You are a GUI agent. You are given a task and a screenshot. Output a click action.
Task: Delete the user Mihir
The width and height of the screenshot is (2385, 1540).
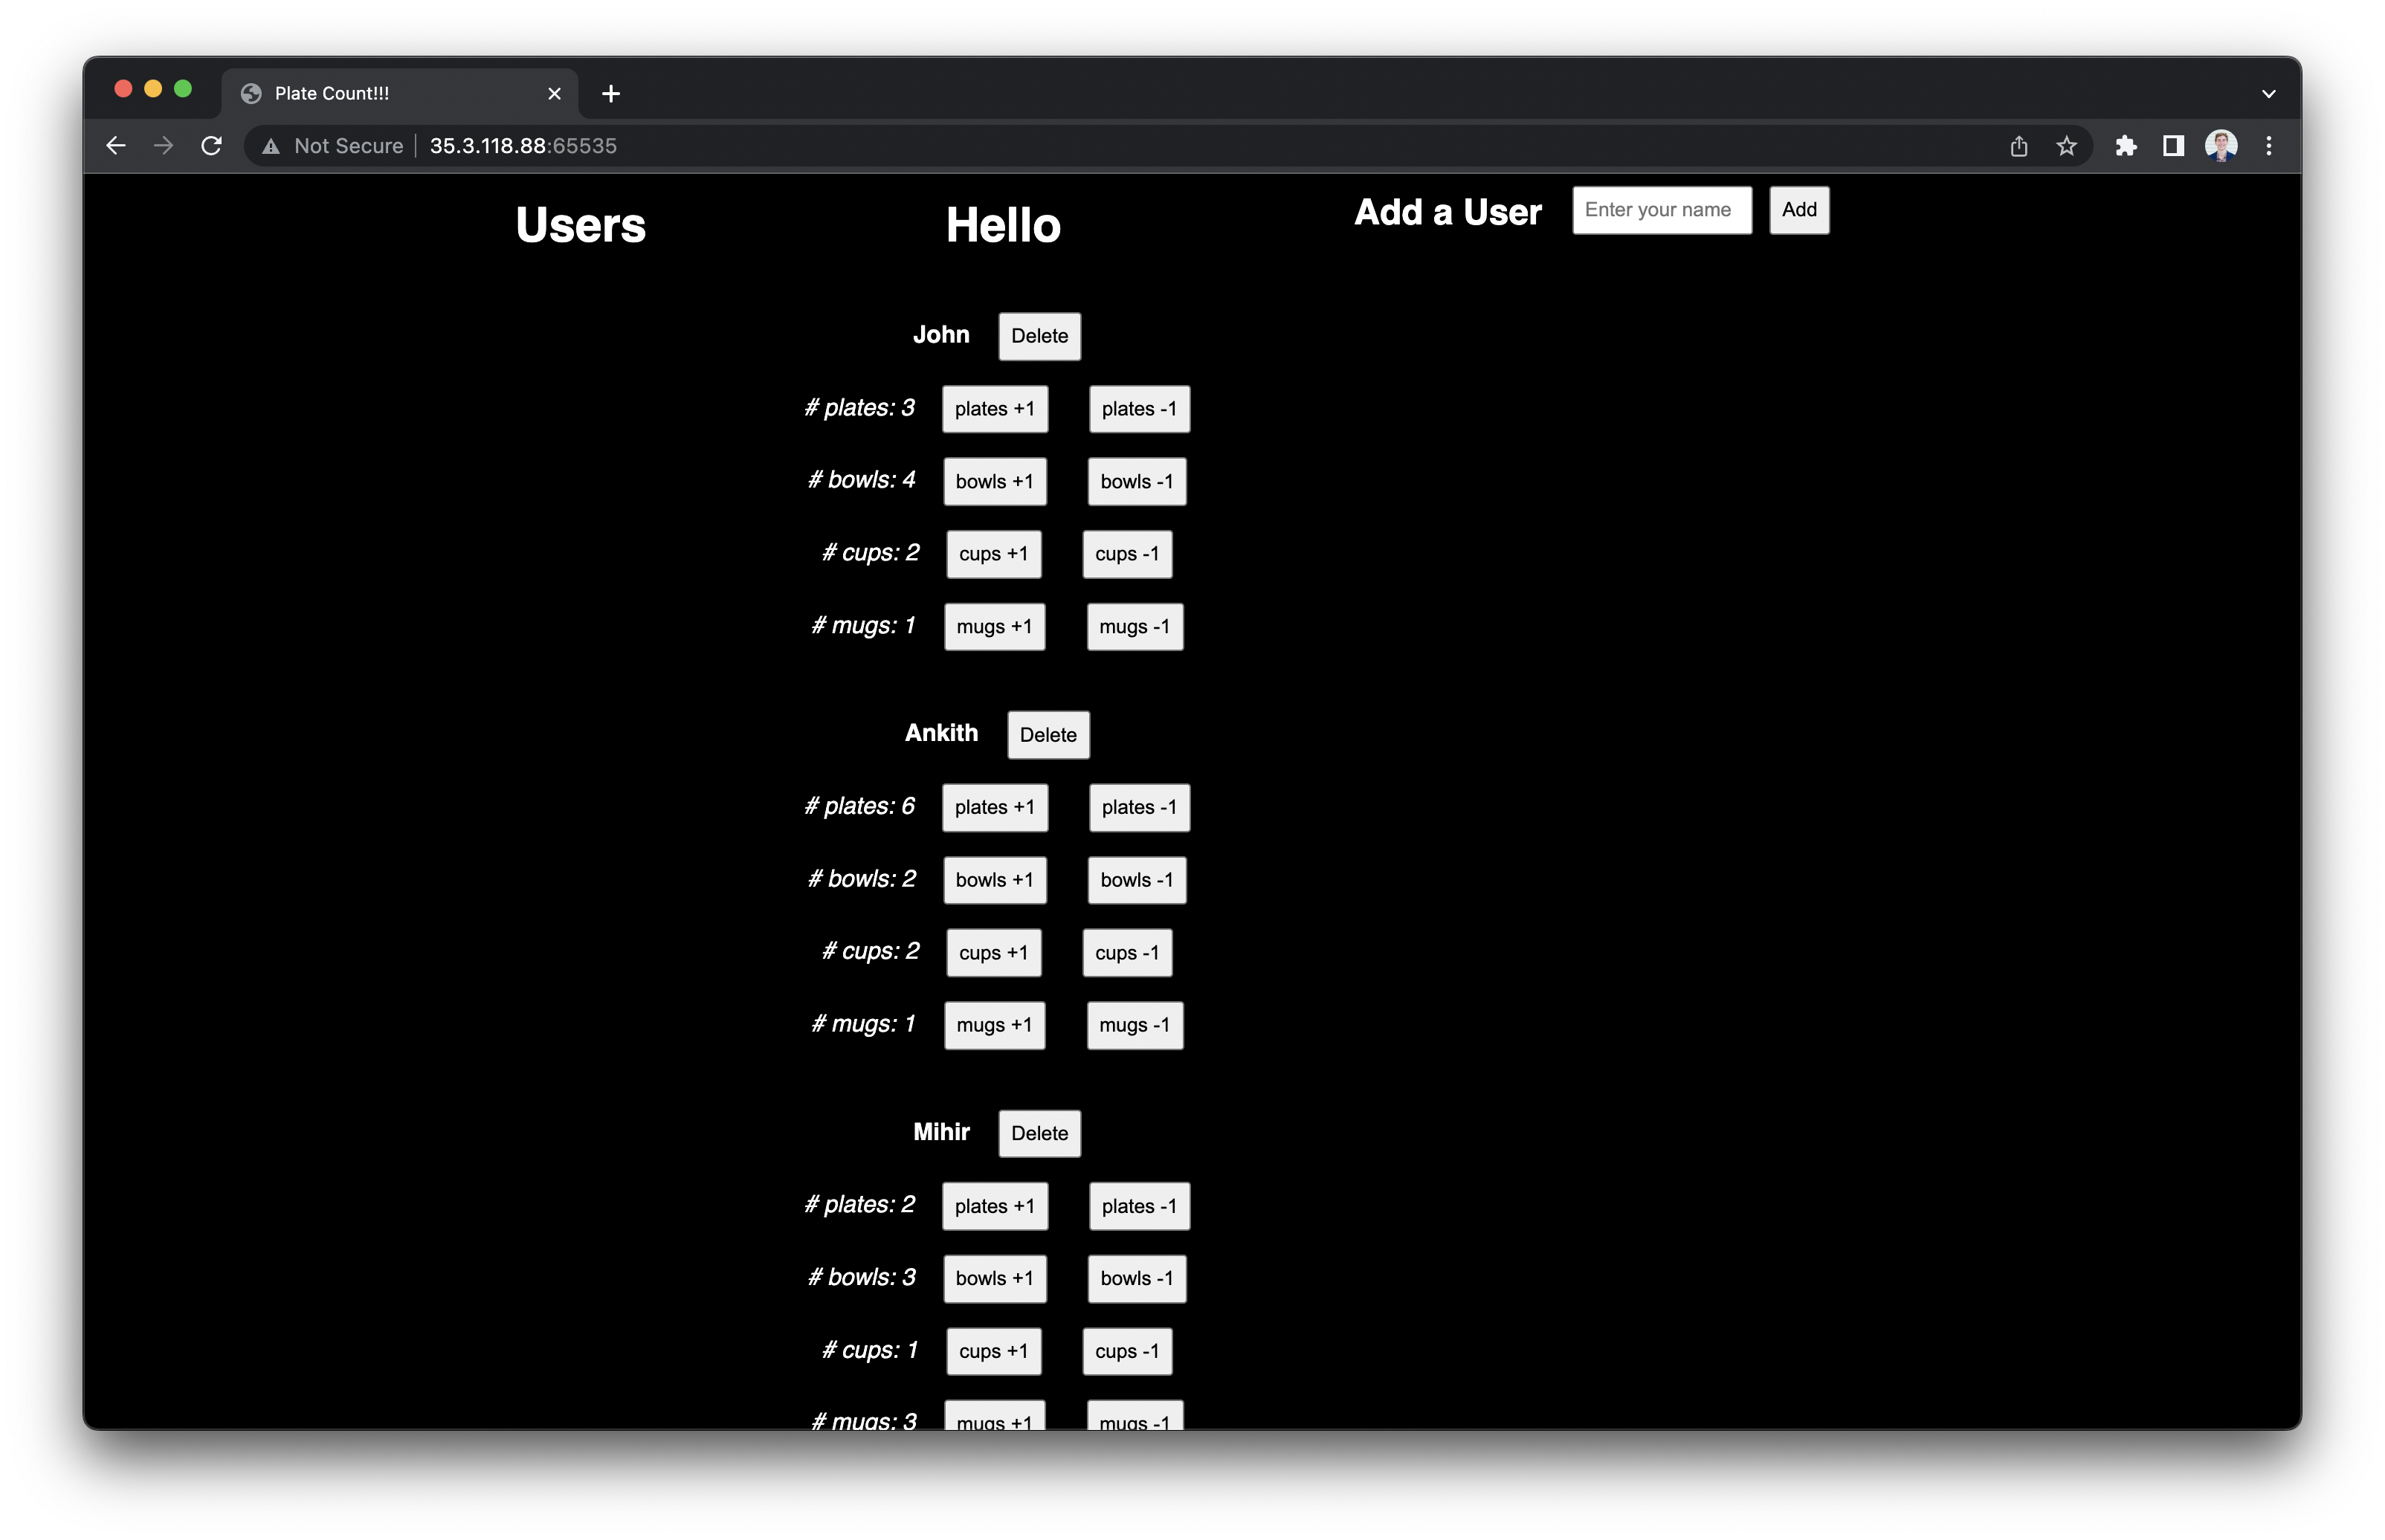[1039, 1131]
